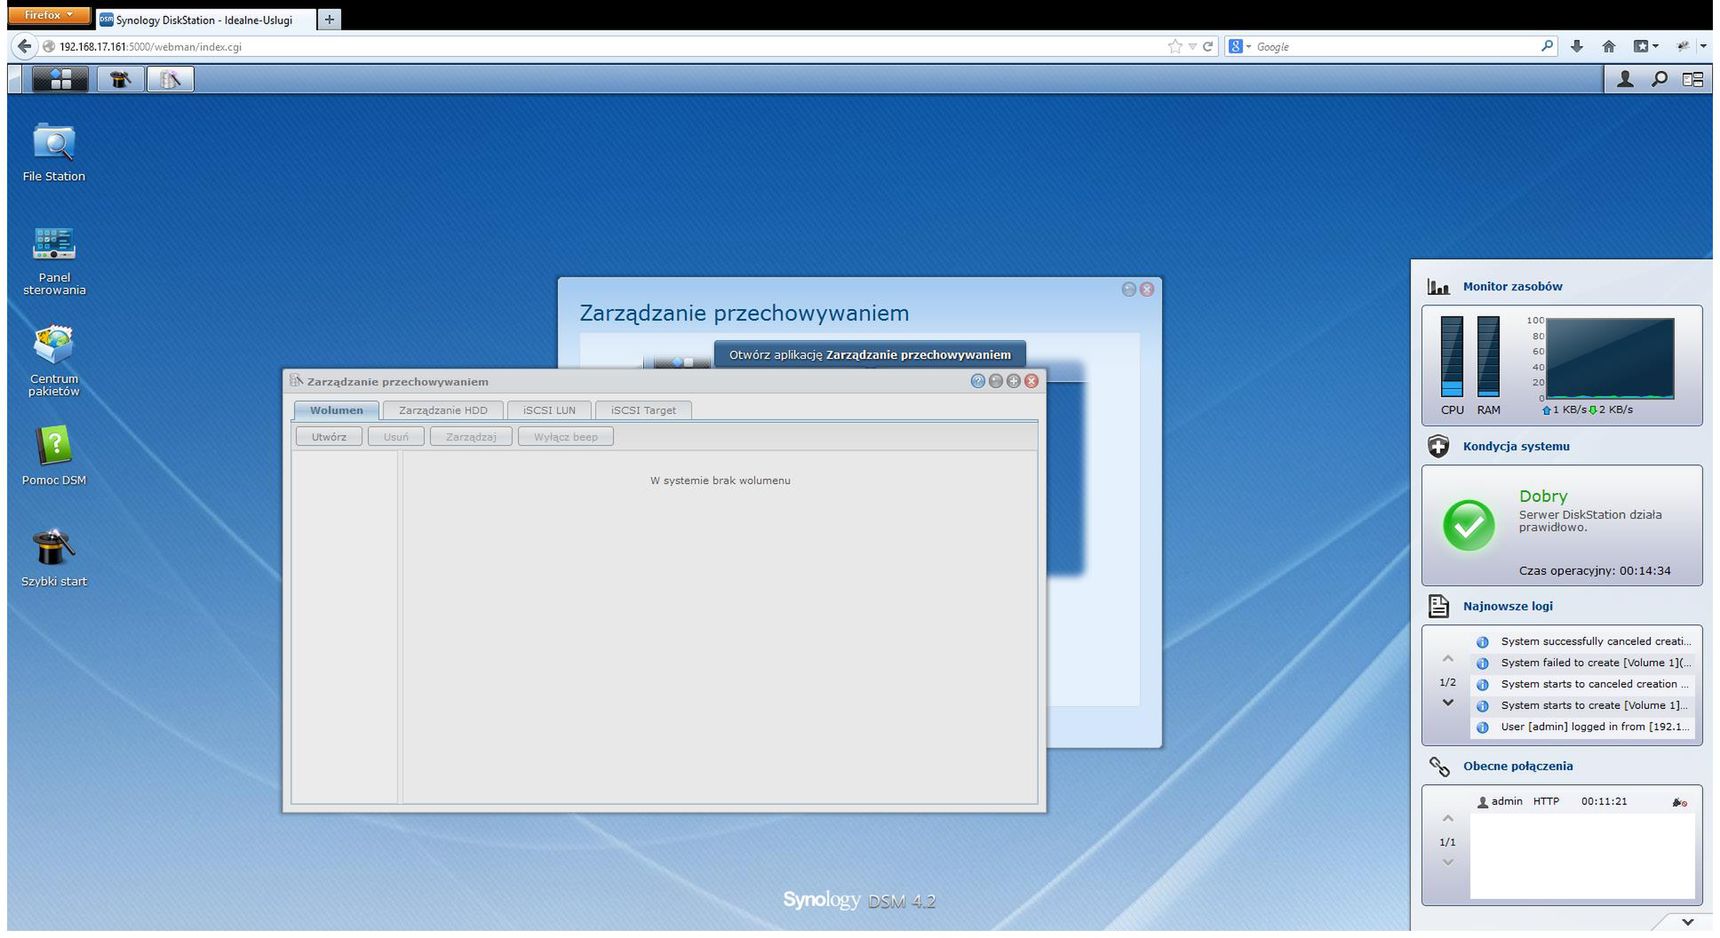Click the Utwórz button
The width and height of the screenshot is (1720, 938).
(329, 437)
